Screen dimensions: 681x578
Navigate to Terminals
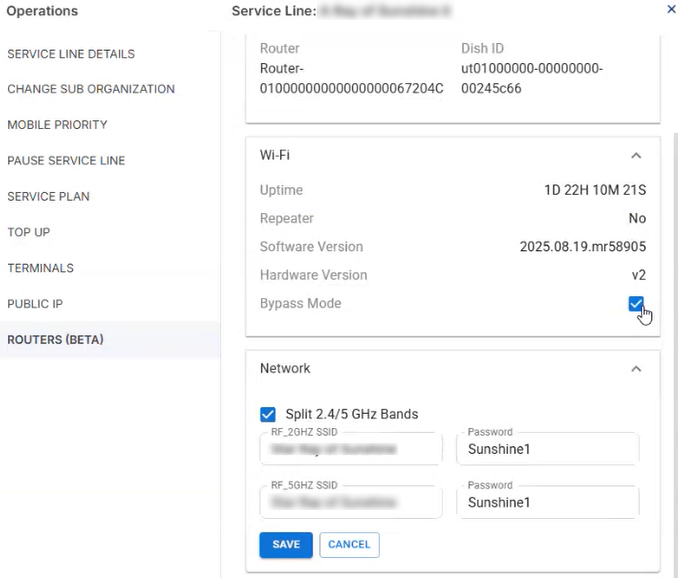[41, 268]
